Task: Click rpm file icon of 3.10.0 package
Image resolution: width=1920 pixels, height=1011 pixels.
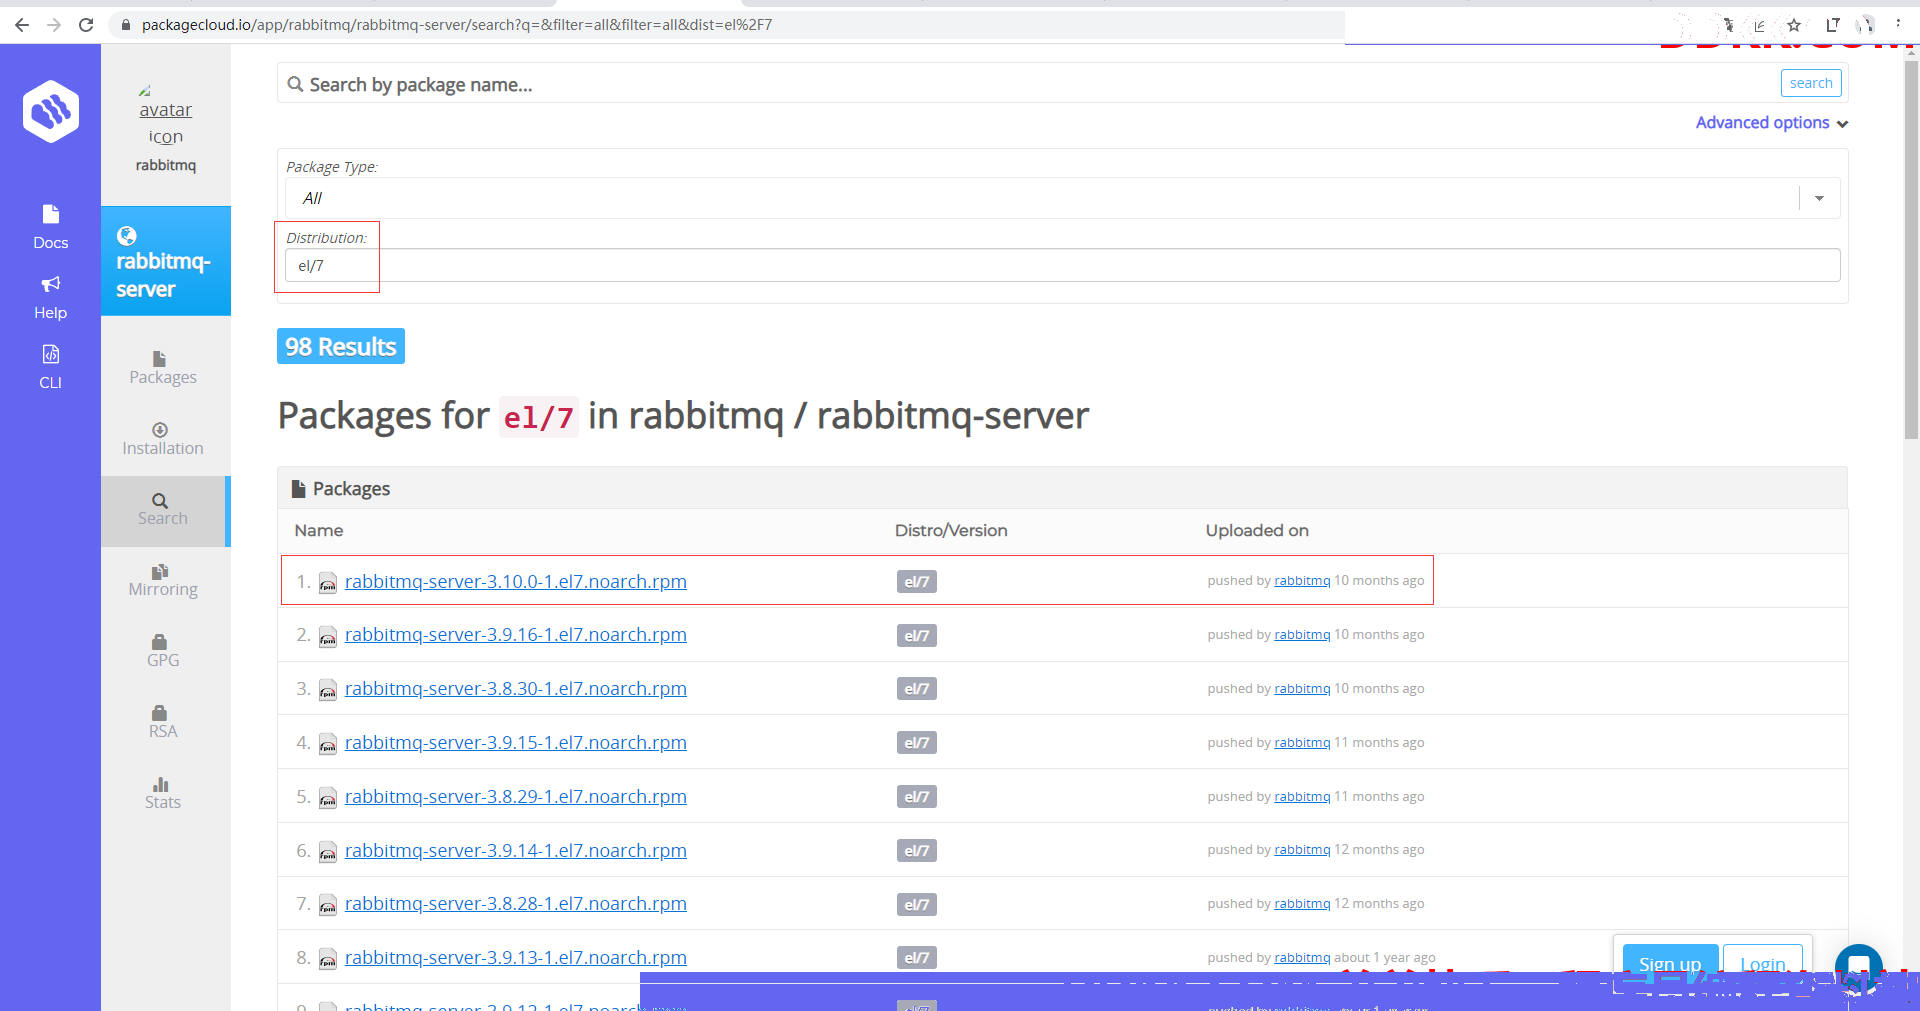Action: tap(328, 583)
